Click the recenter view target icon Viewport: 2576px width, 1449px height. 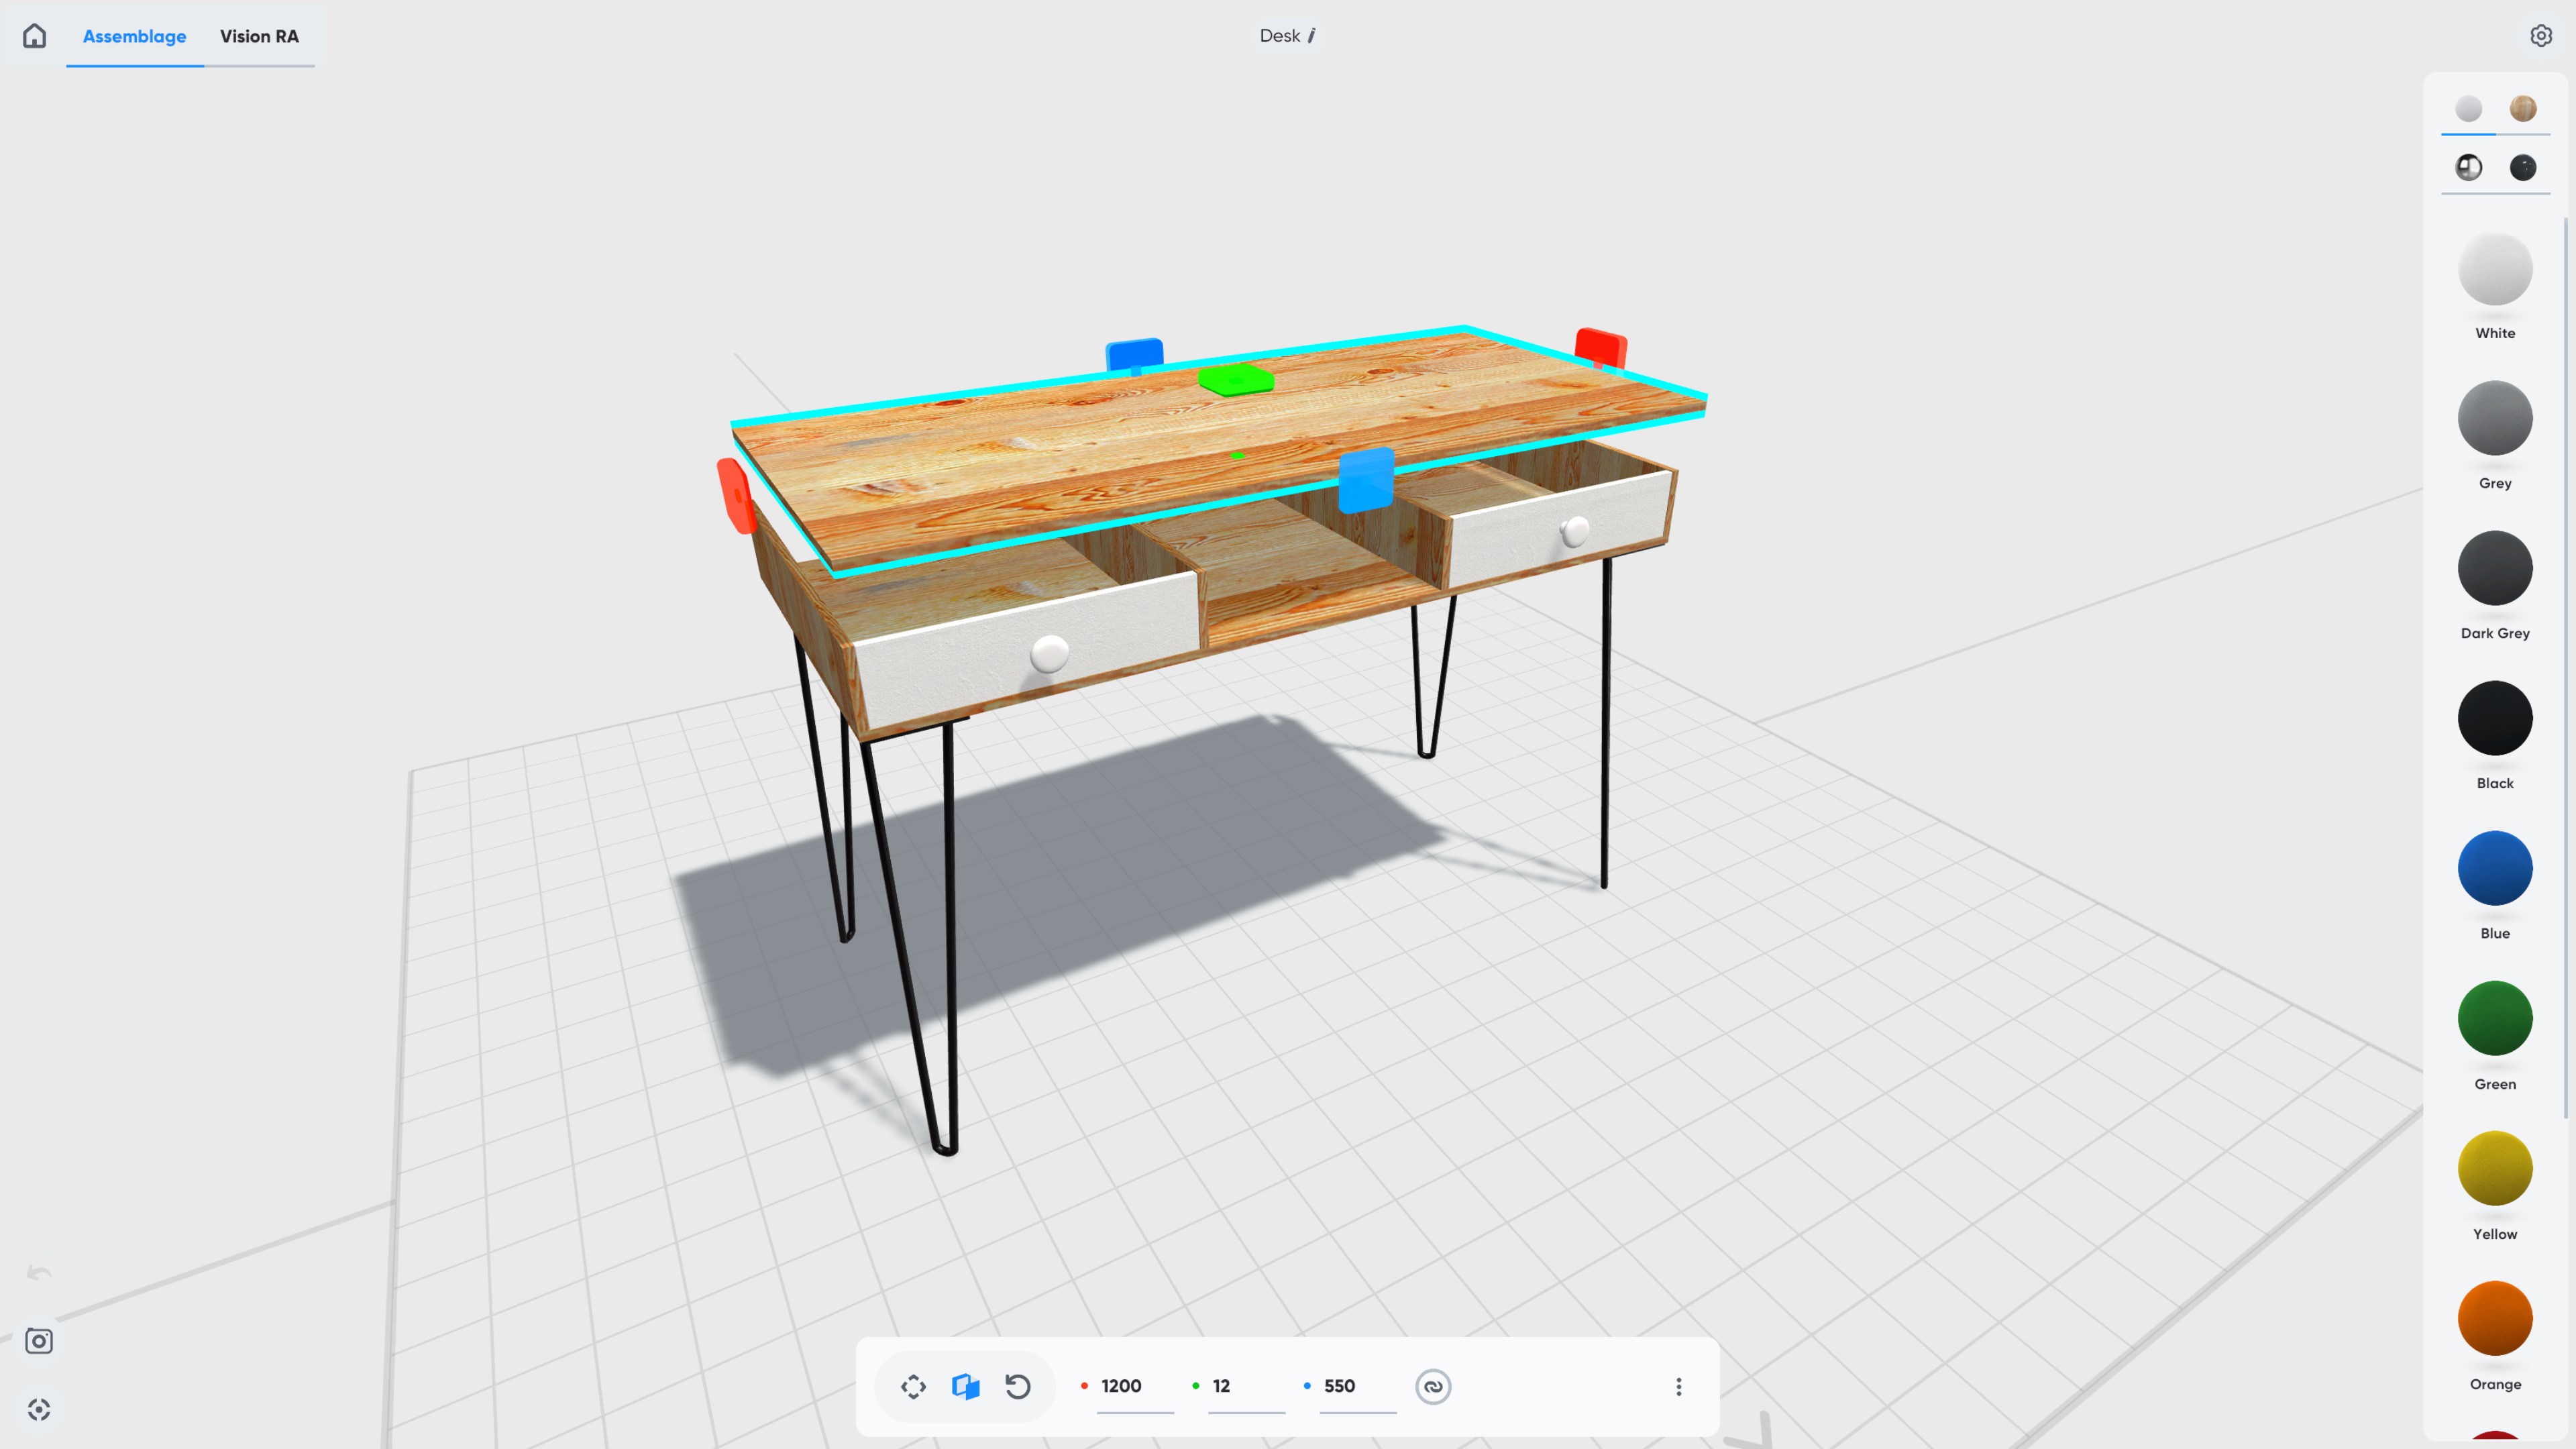pos(39,1409)
